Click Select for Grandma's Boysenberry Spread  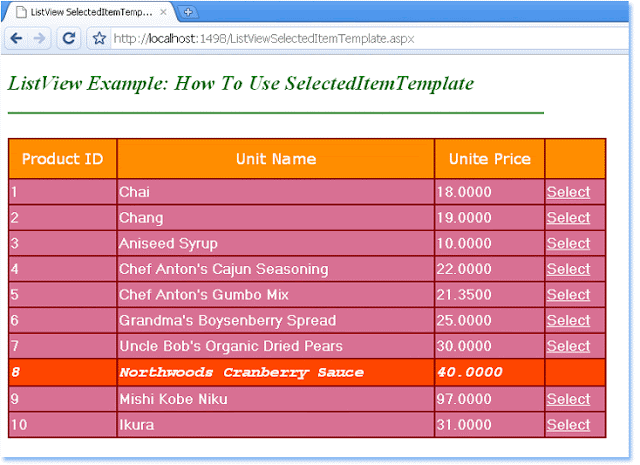coord(569,320)
